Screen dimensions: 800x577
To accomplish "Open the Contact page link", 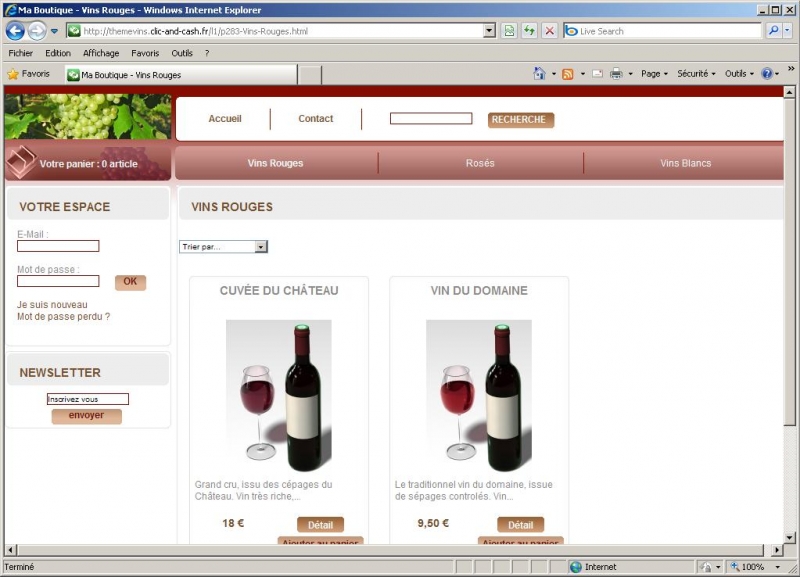I will (x=315, y=118).
